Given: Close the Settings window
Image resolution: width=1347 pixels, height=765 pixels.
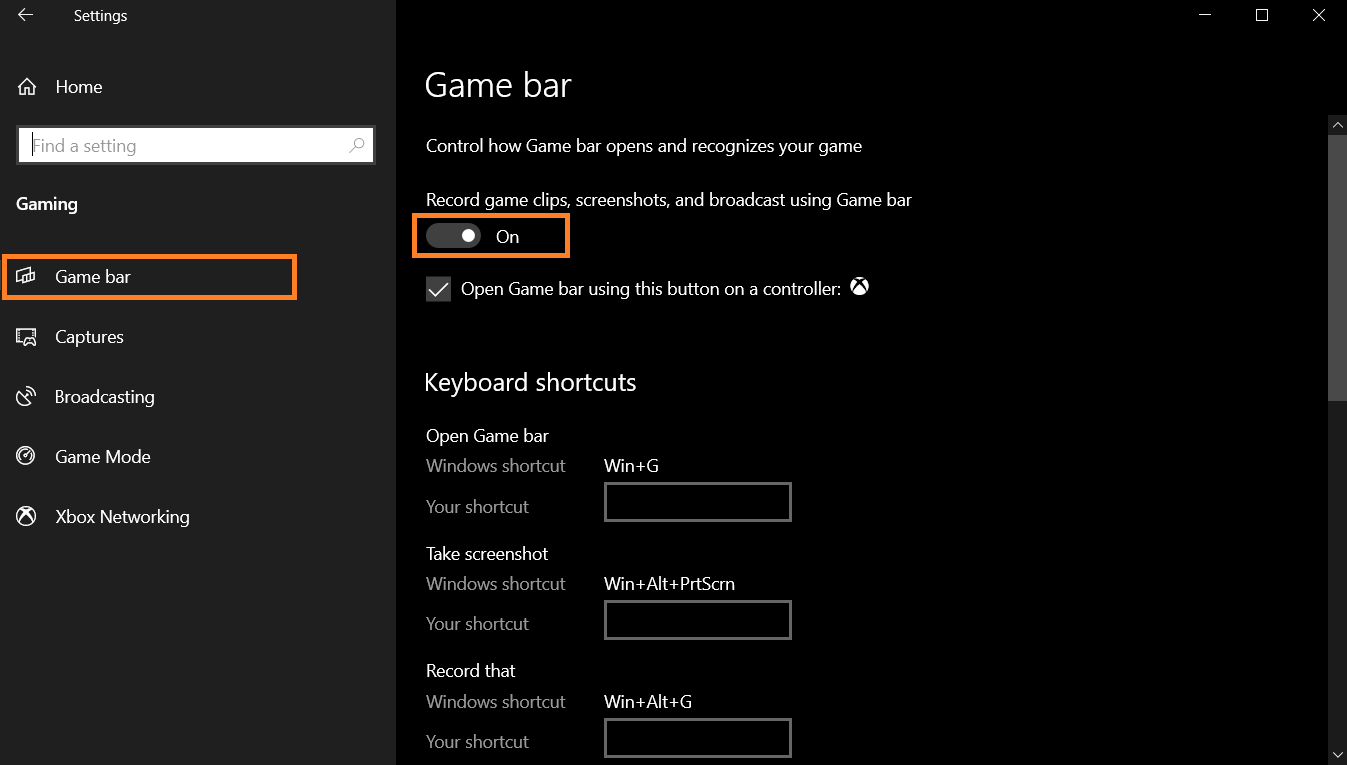Looking at the screenshot, I should tap(1318, 15).
